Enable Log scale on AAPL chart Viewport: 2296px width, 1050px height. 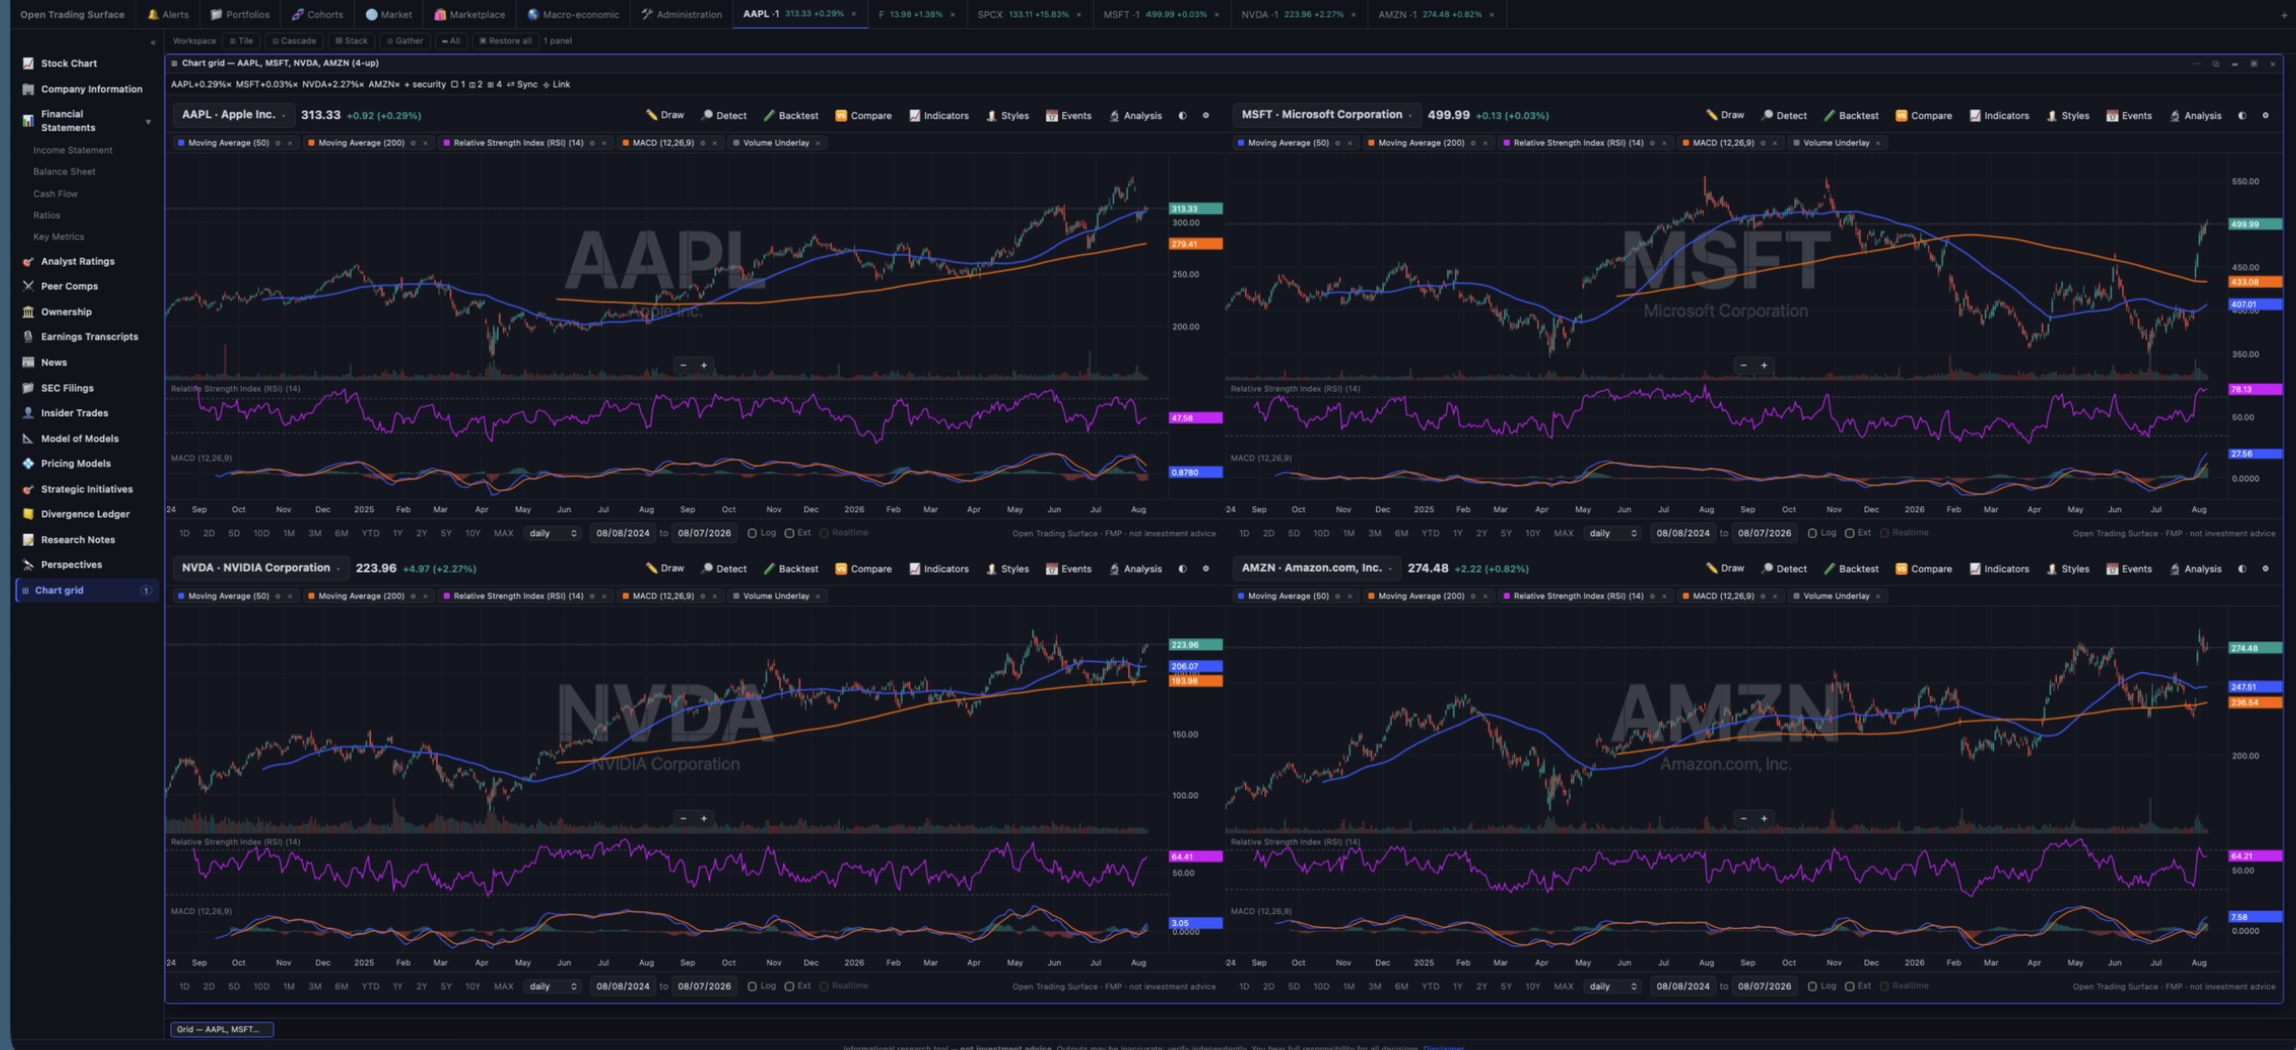[x=761, y=533]
